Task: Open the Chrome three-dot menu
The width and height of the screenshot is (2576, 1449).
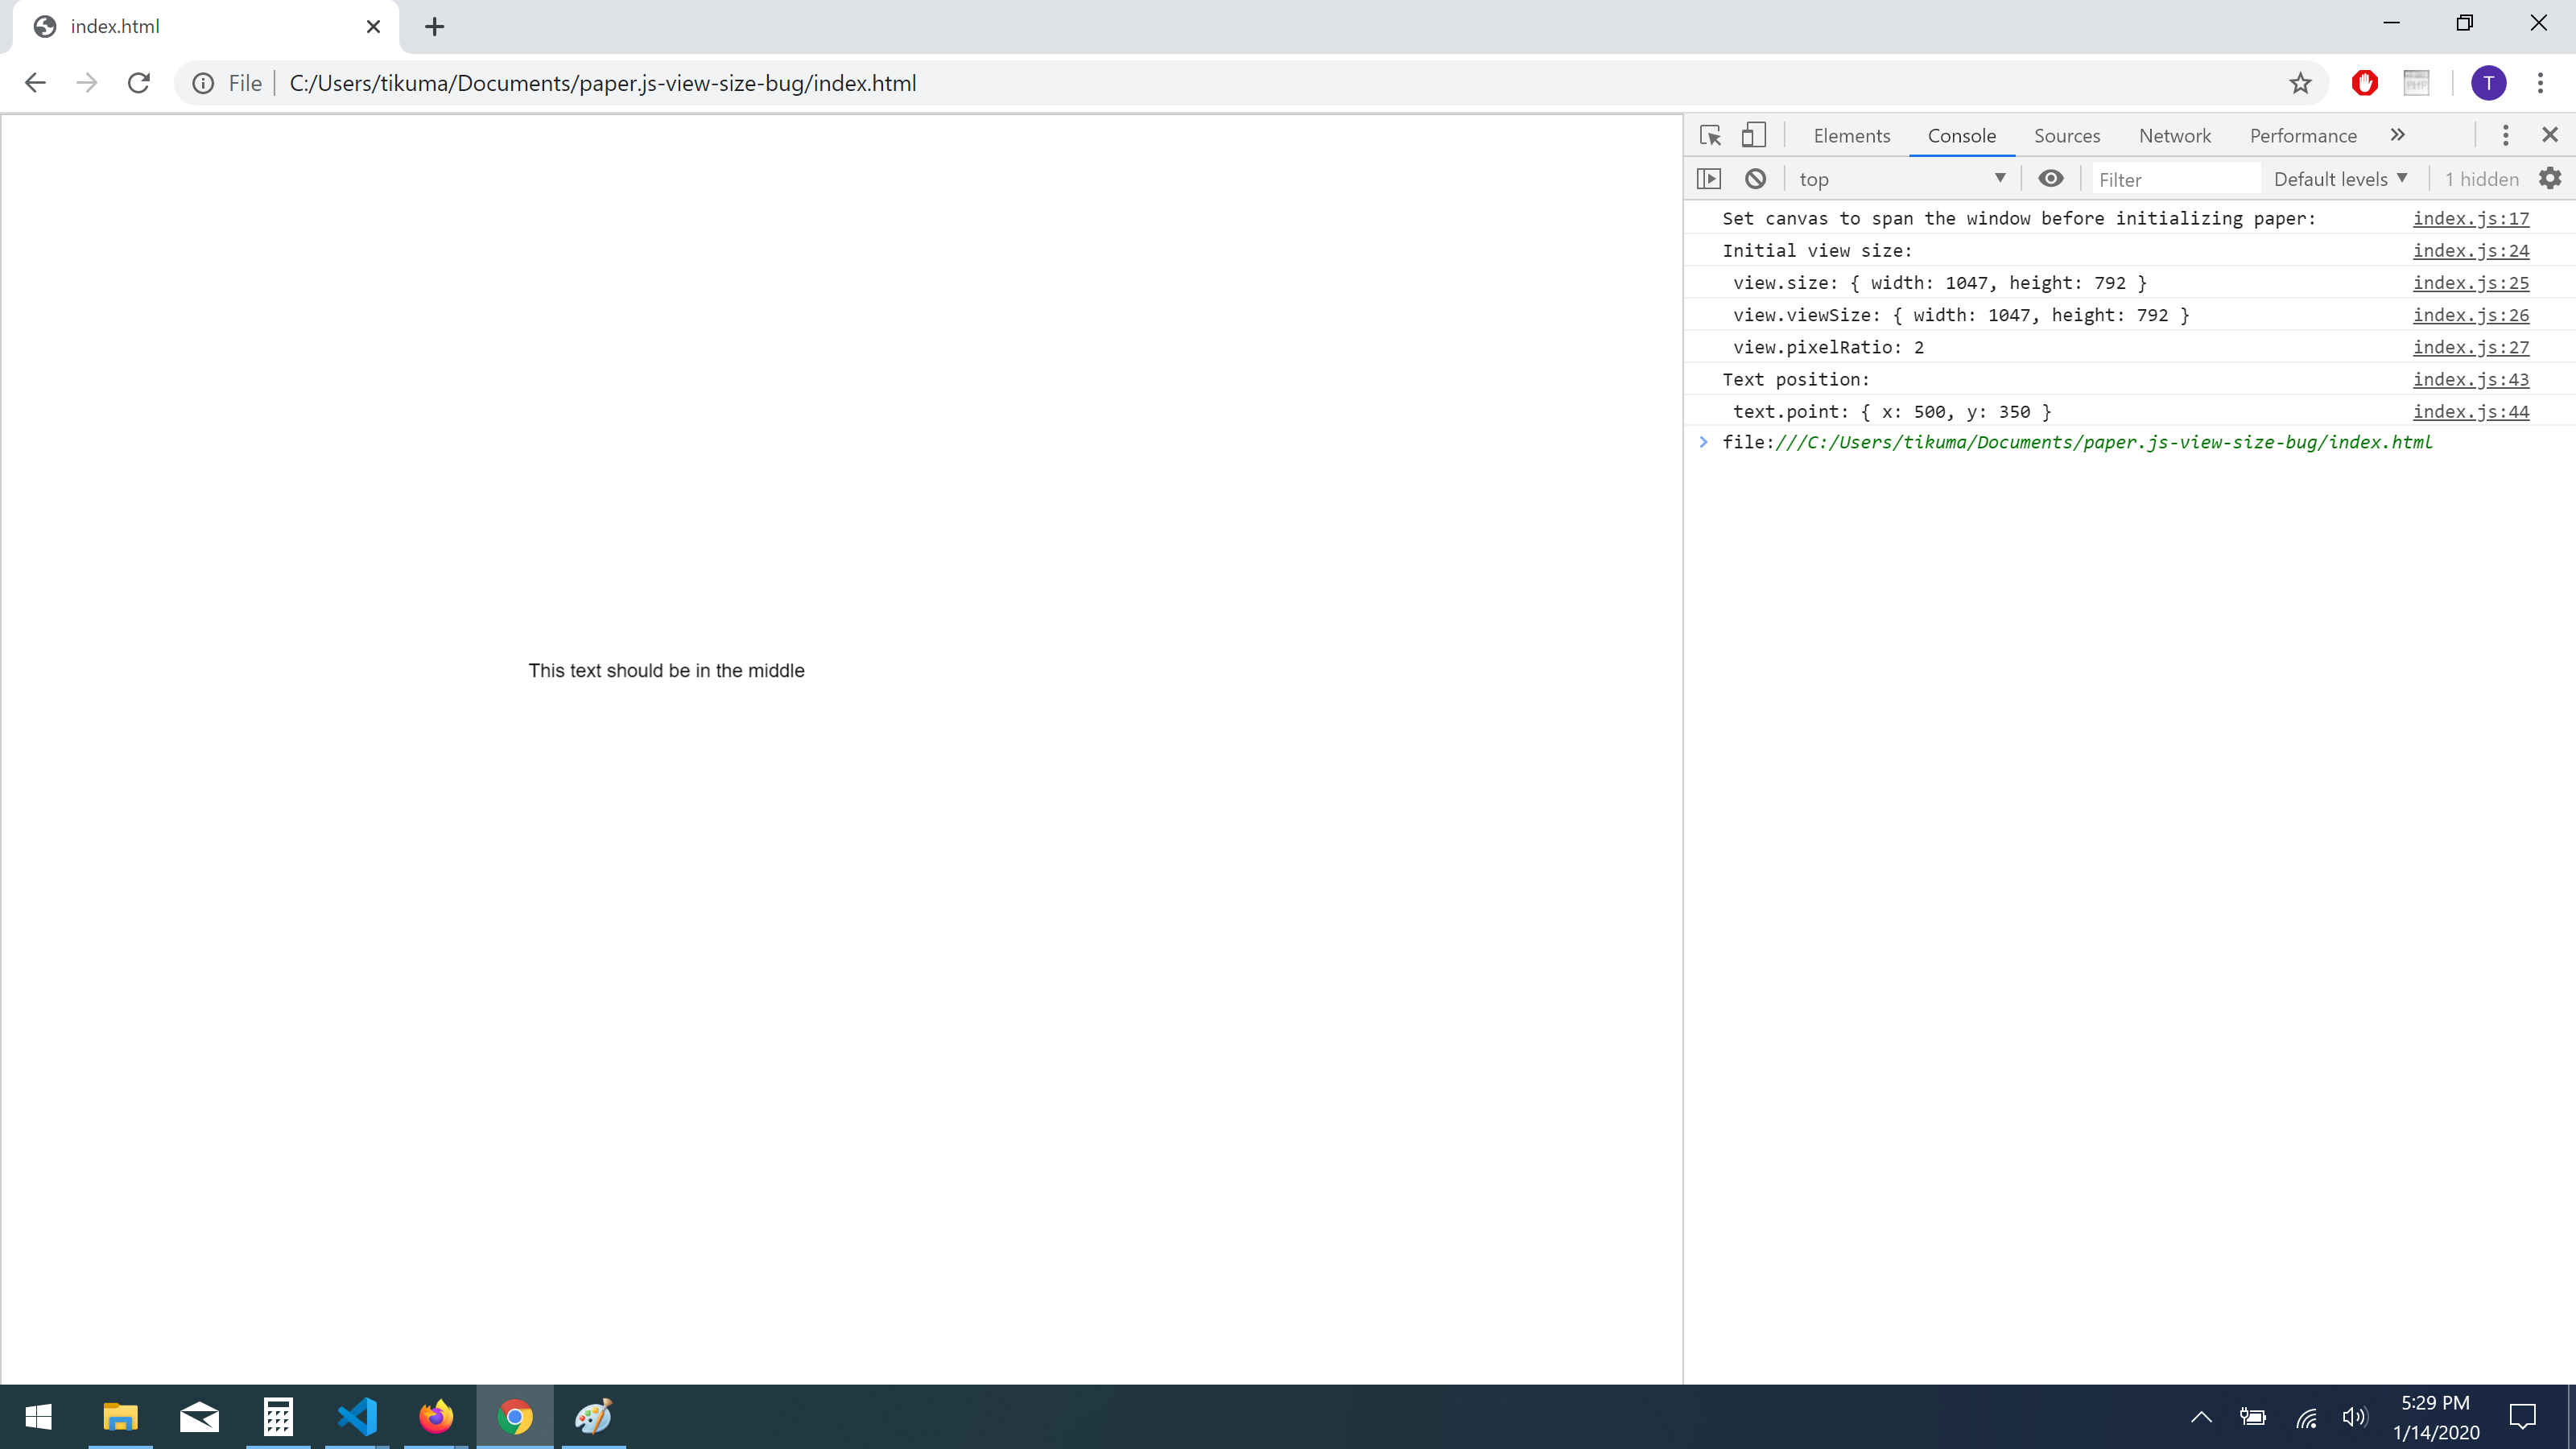Action: pos(2540,83)
